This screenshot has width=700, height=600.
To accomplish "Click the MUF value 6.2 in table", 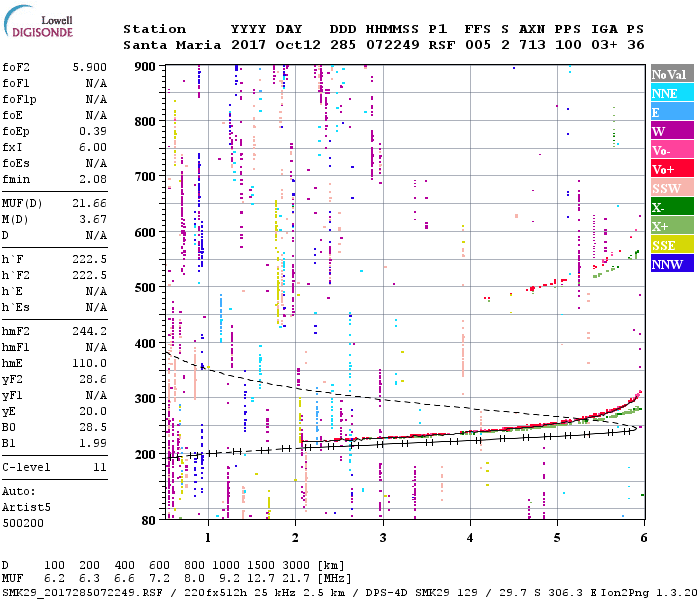I will [x=54, y=579].
